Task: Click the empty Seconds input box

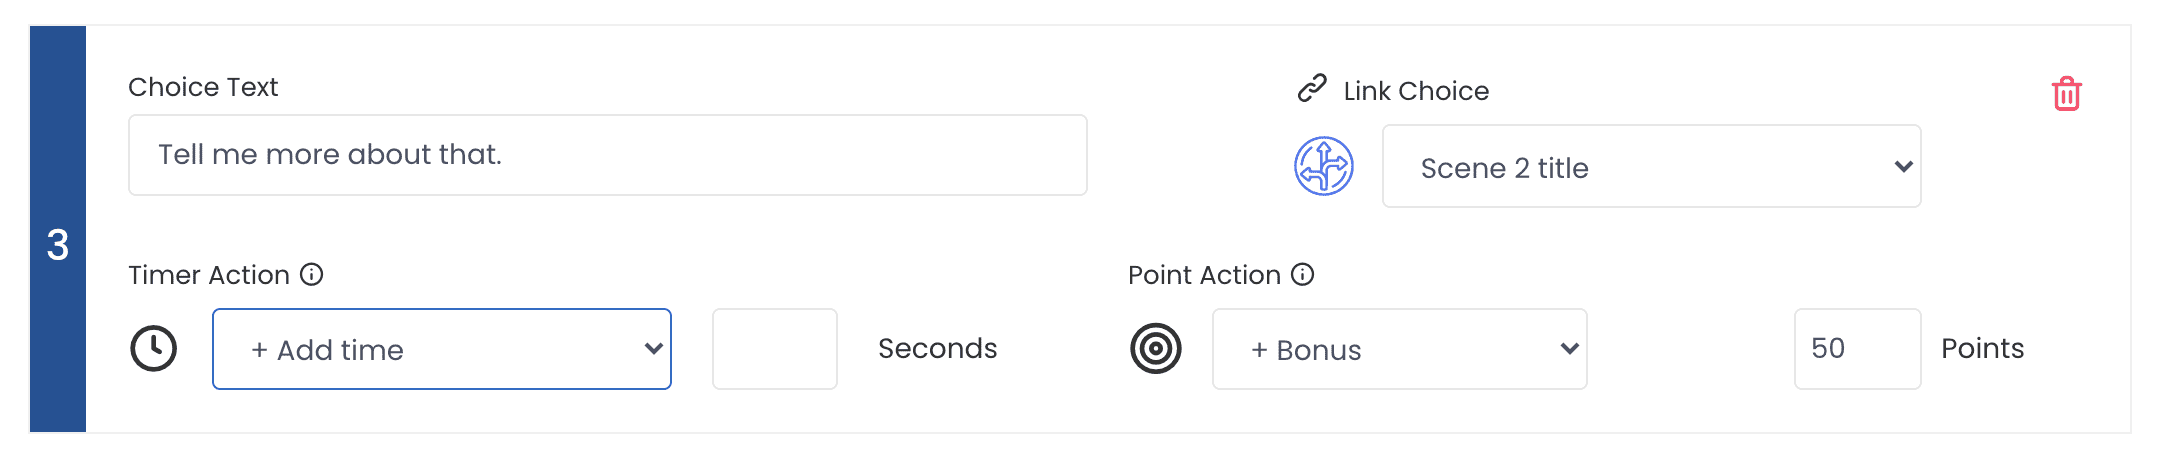Action: [775, 349]
